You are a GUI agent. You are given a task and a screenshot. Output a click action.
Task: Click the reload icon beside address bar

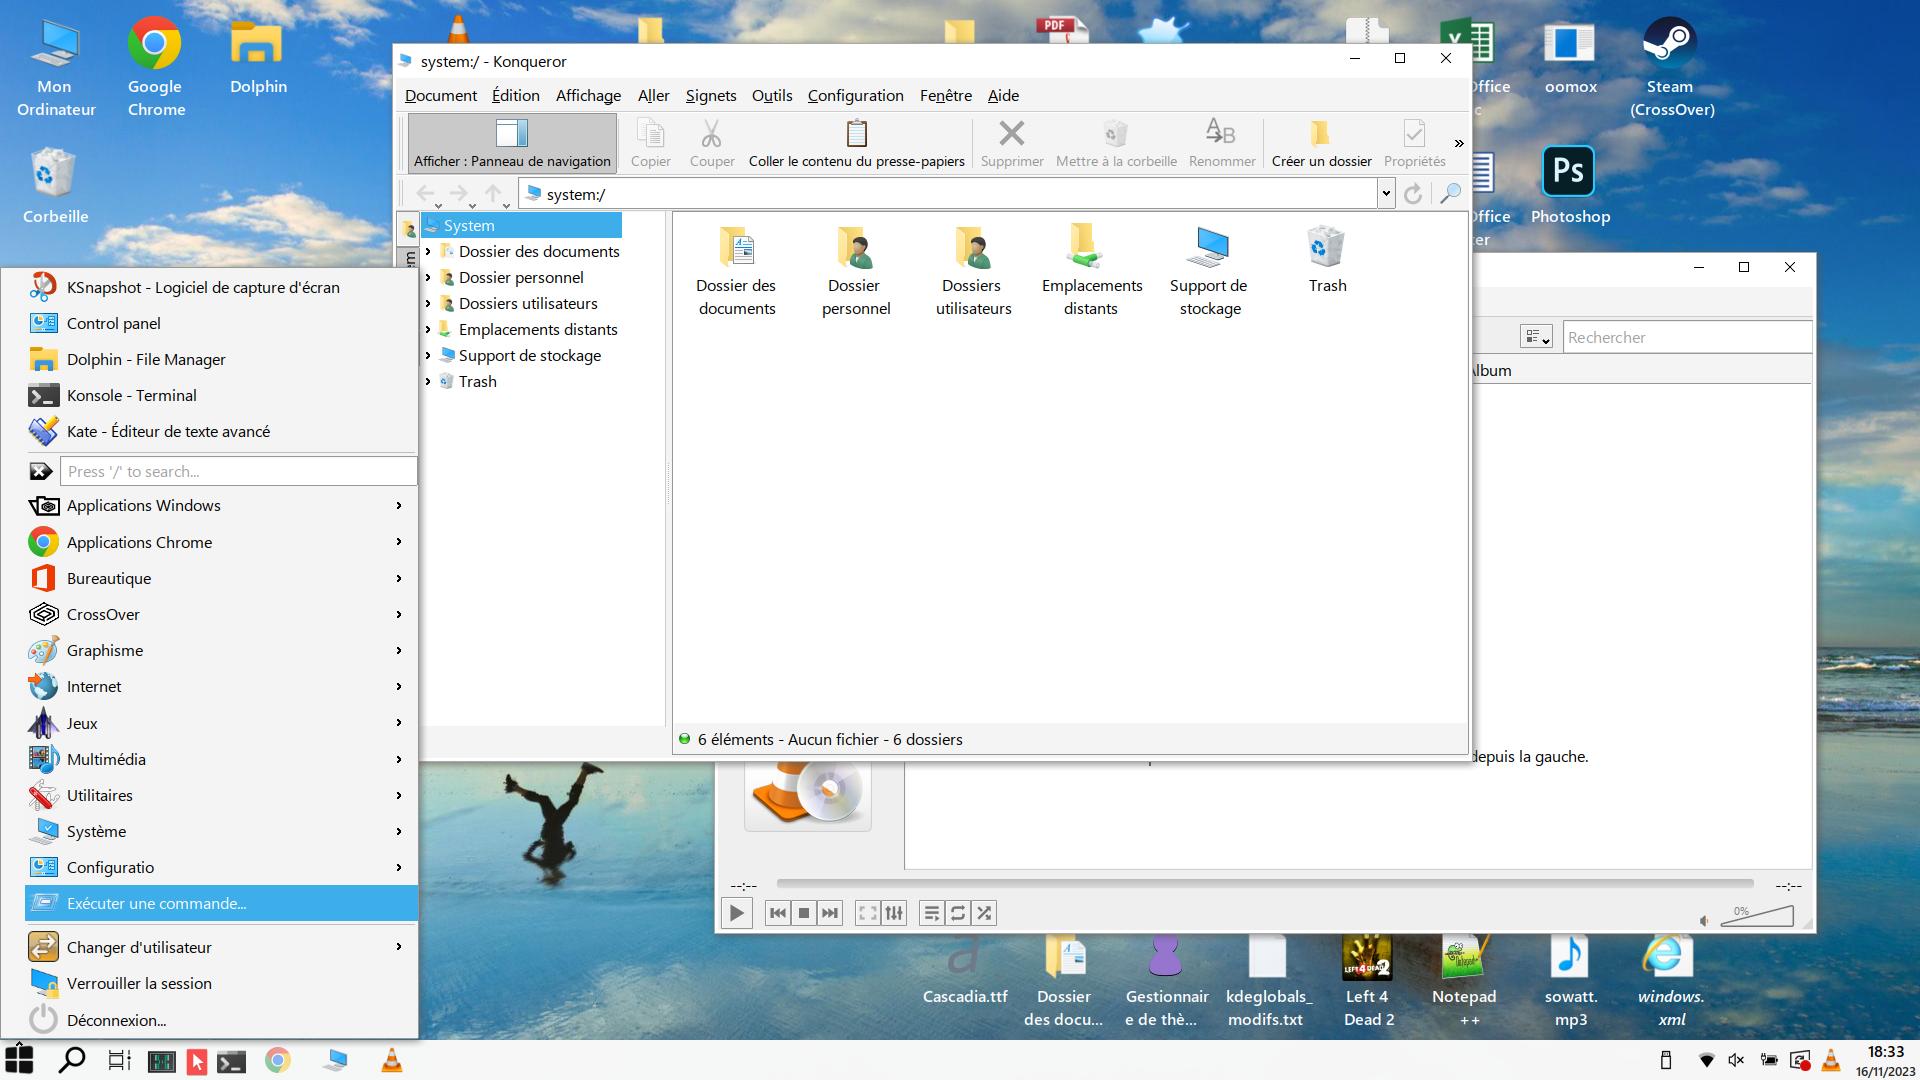click(1412, 194)
